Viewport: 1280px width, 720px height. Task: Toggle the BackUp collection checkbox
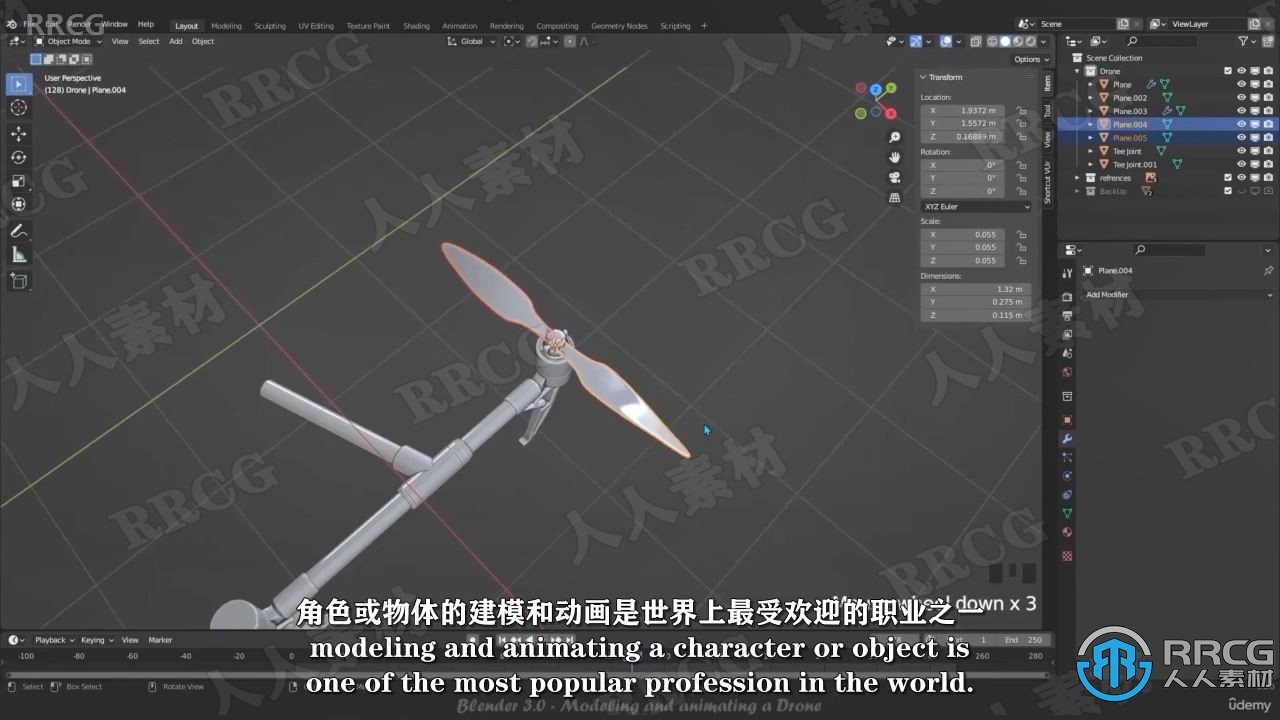[x=1228, y=191]
